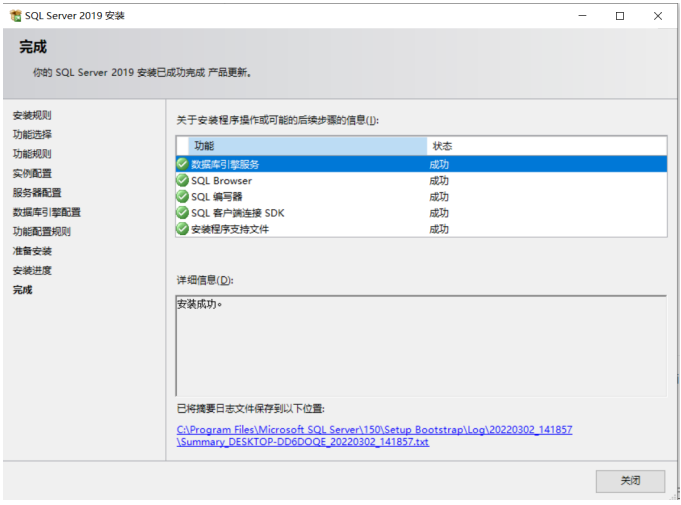Screen dimensions: 681x505
Task: Select the 安装程序支持文件 row
Action: [421, 228]
